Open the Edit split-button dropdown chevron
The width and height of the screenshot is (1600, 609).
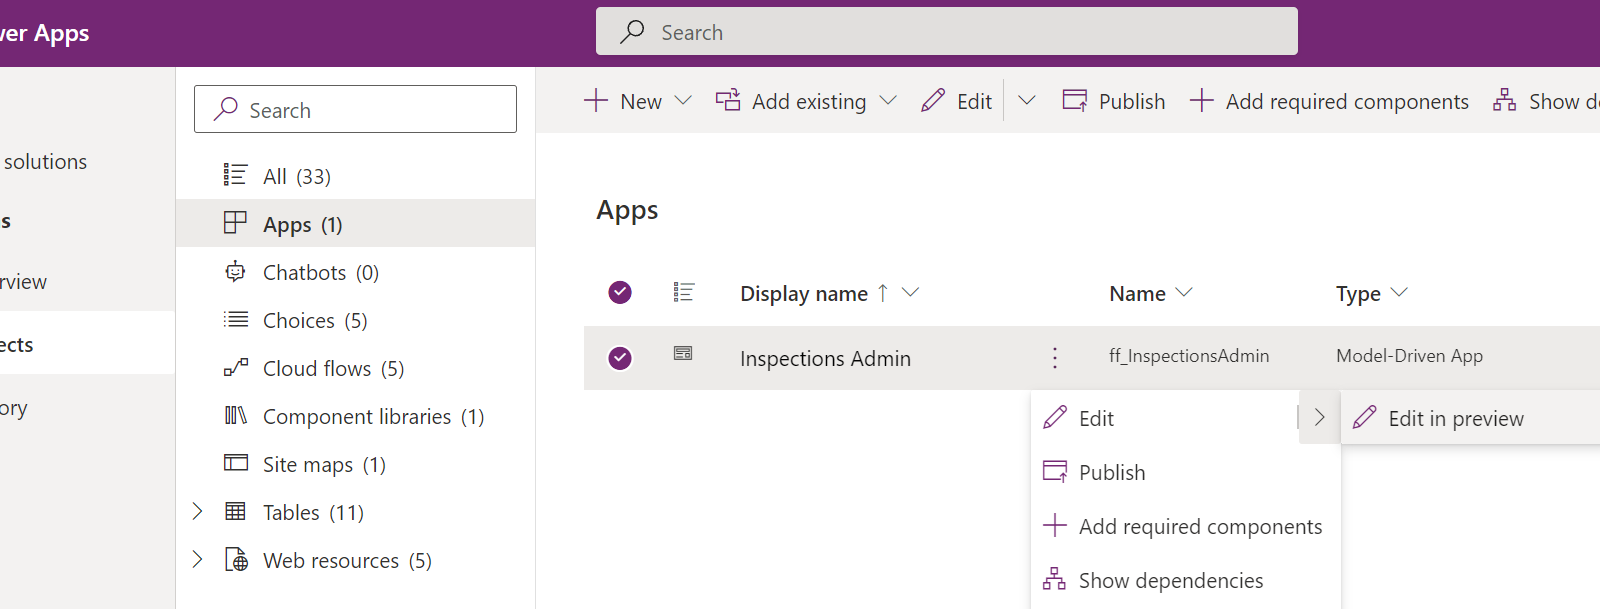pos(1027,100)
